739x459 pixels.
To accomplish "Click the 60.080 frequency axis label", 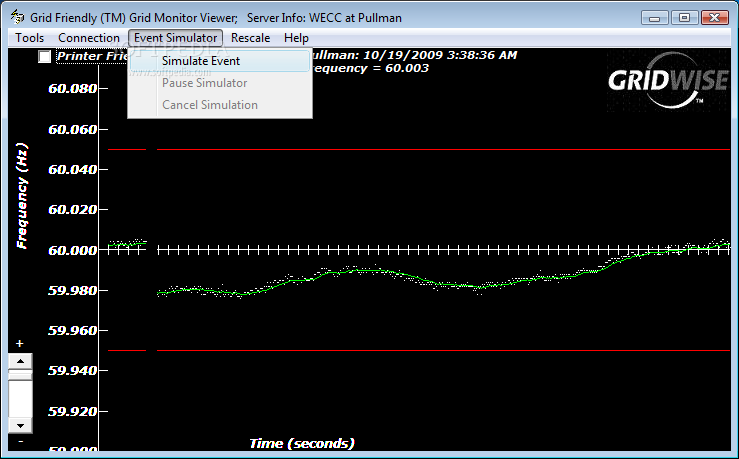I will pos(73,89).
